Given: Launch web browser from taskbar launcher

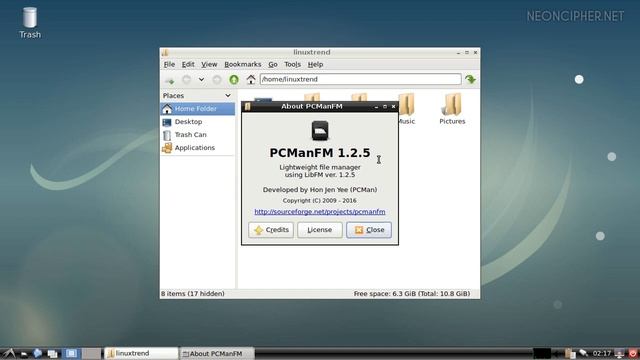Looking at the screenshot, I should tap(38, 353).
